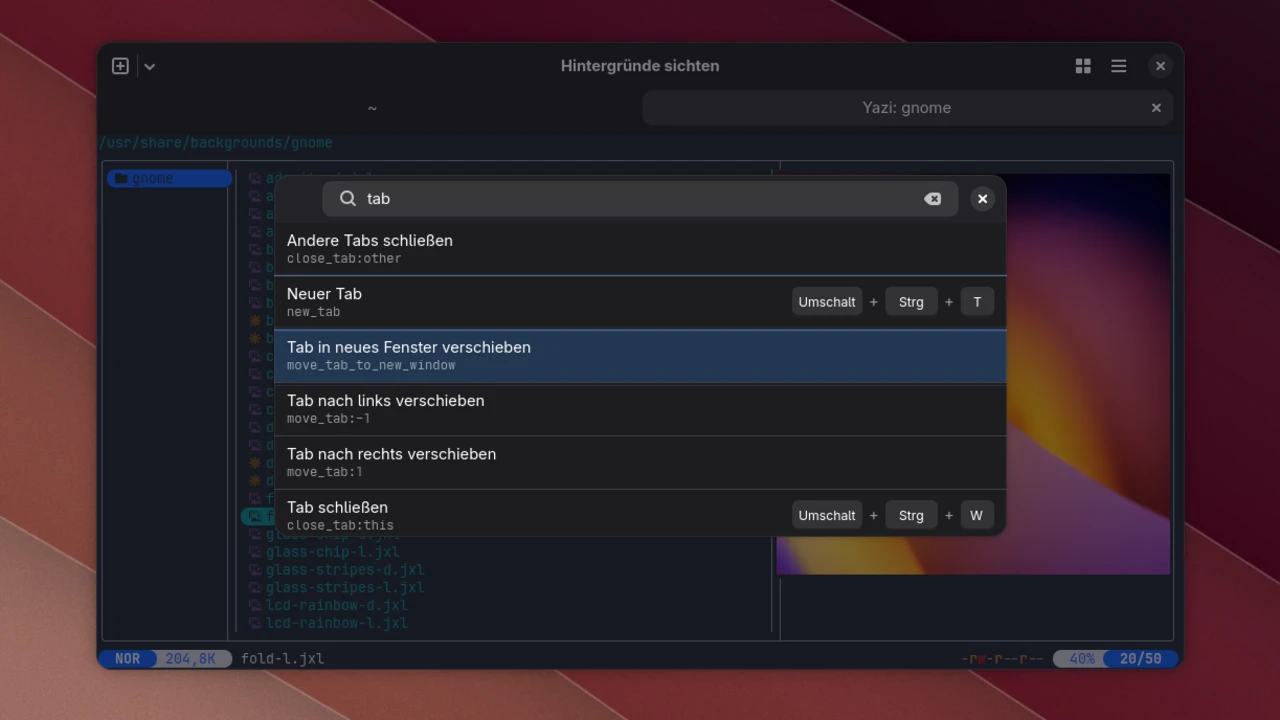
Task: Click the path /usr/share/backgrounds/gnome
Action: (x=215, y=143)
